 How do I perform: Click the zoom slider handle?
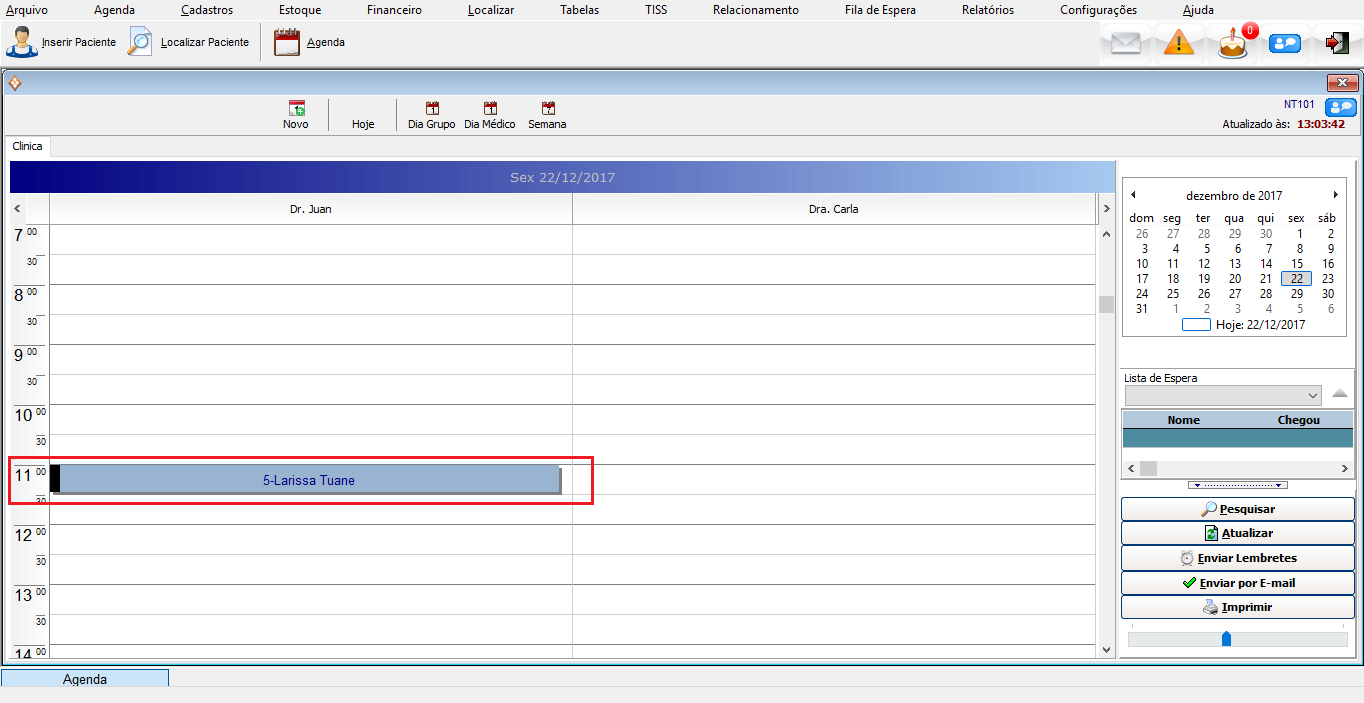[x=1226, y=639]
